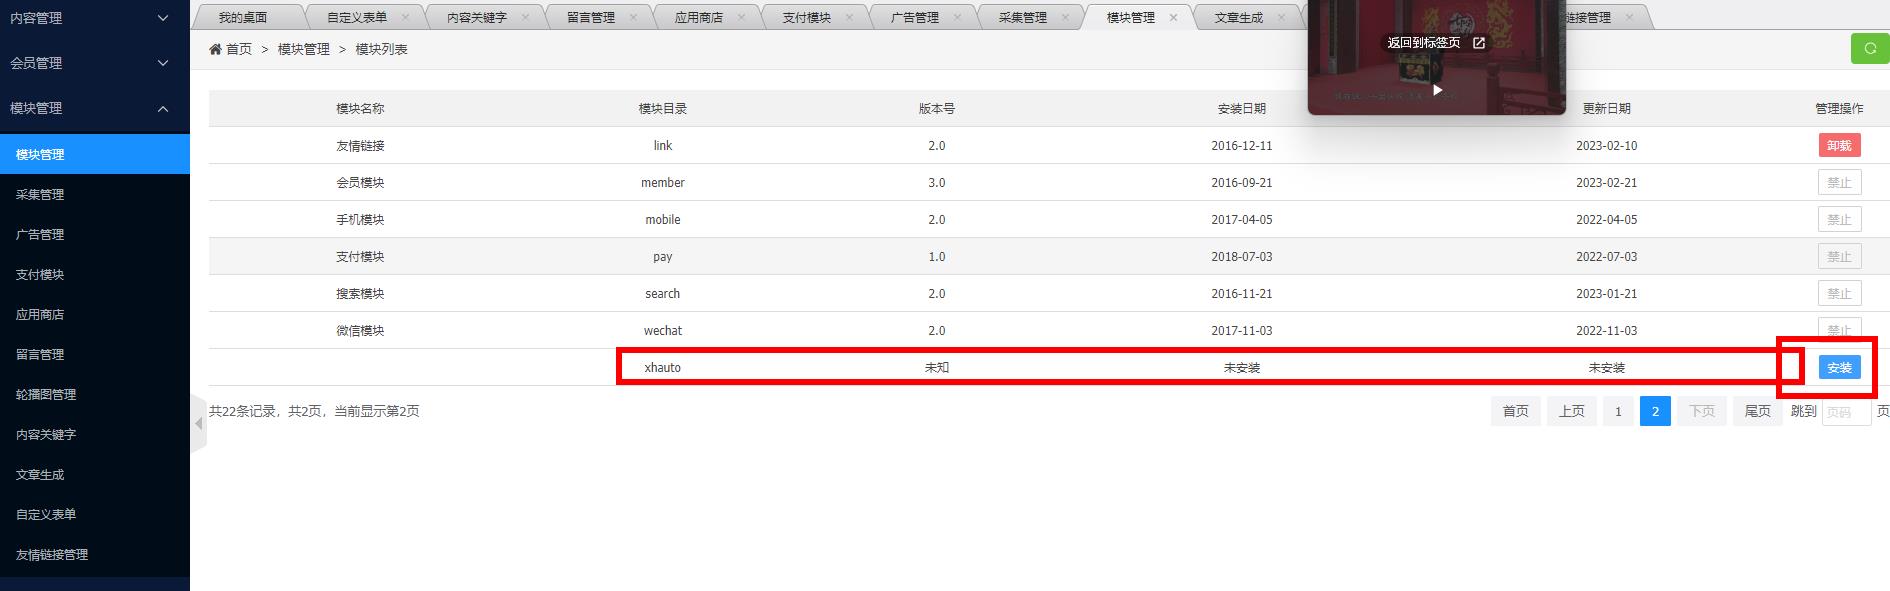The image size is (1890, 591).
Task: Click the 上页 previous page button
Action: click(x=1571, y=411)
